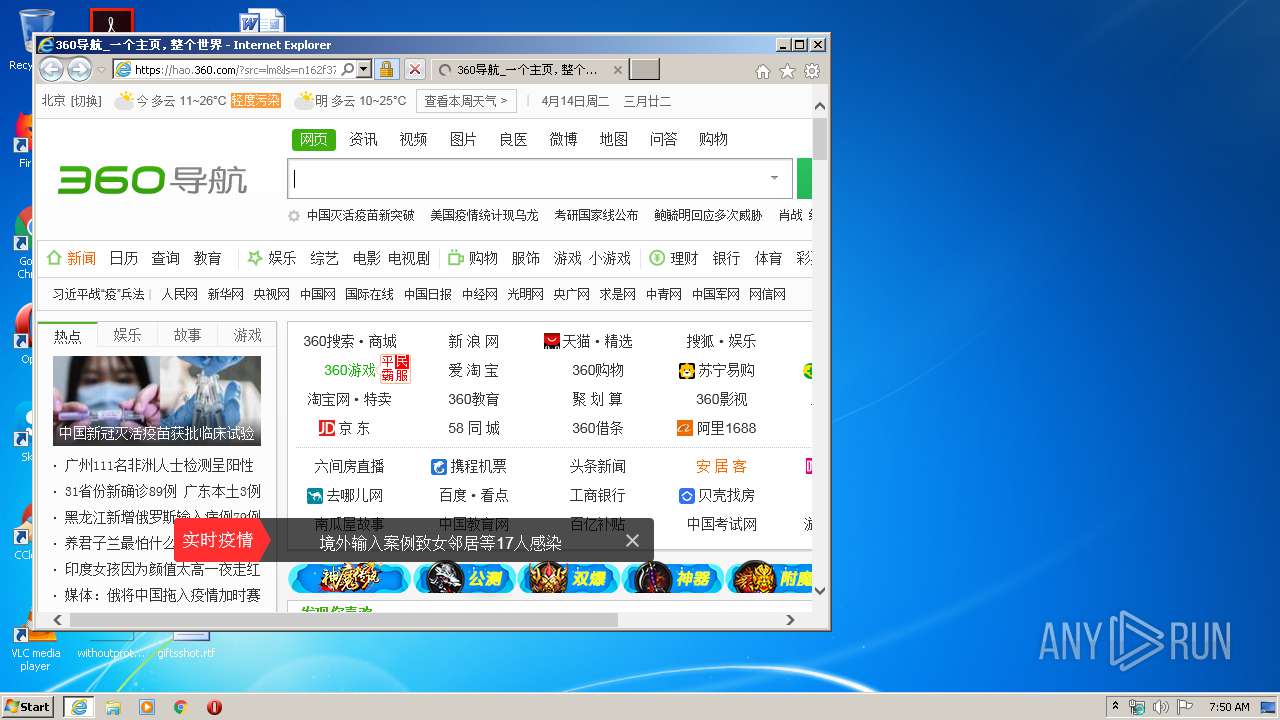Viewport: 1280px width, 720px height.
Task: Click the stop loading X button
Action: click(415, 69)
